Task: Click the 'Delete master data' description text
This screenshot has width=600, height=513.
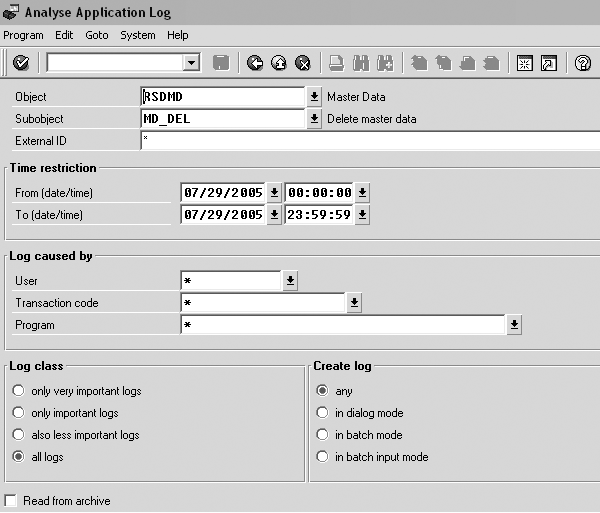Action: (372, 119)
